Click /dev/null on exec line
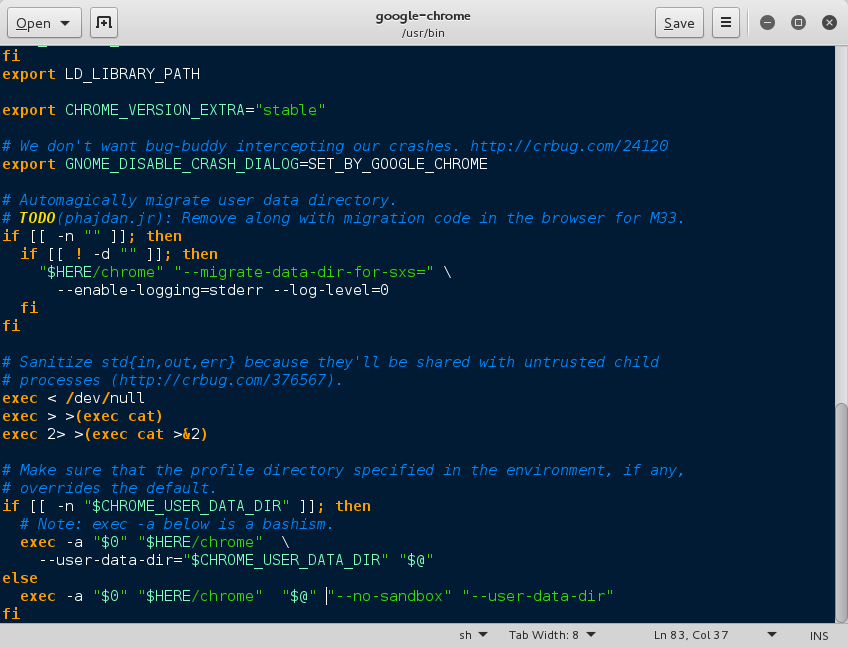The width and height of the screenshot is (848, 648). coord(105,398)
